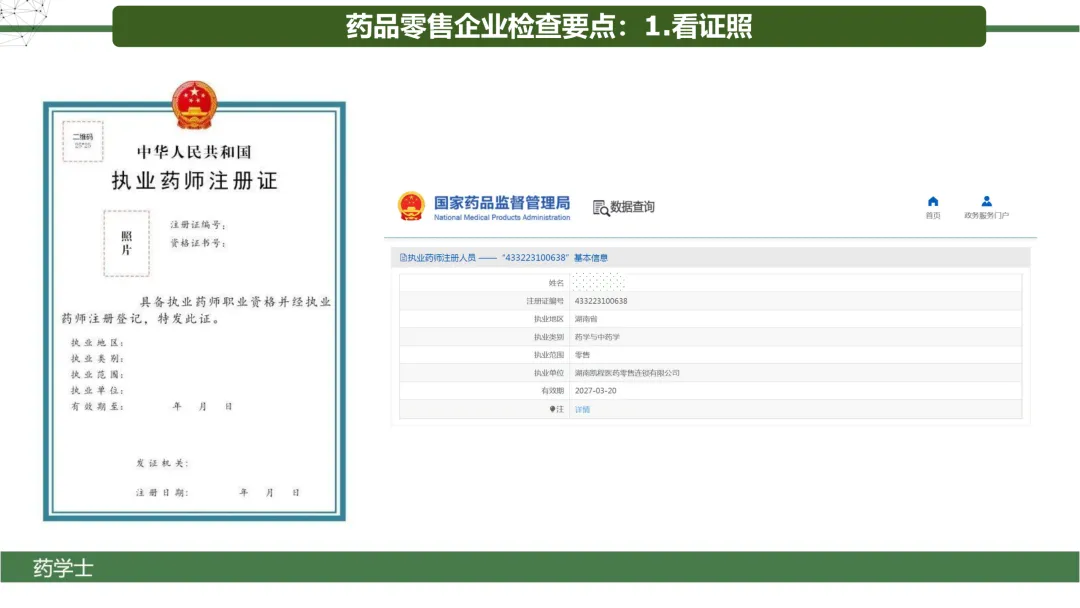Screen dimensions: 1080x608
Task: Click the emblem atop the certificate
Action: pyautogui.click(x=194, y=105)
